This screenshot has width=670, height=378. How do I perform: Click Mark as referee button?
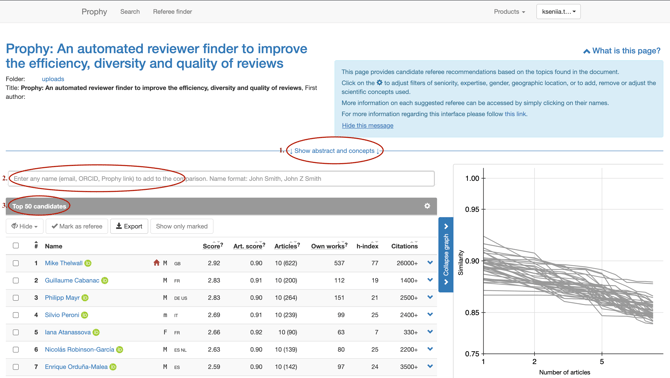click(77, 226)
